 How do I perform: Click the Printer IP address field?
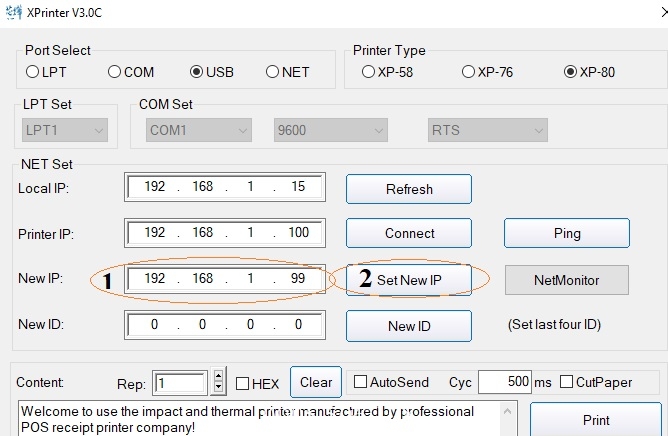225,233
